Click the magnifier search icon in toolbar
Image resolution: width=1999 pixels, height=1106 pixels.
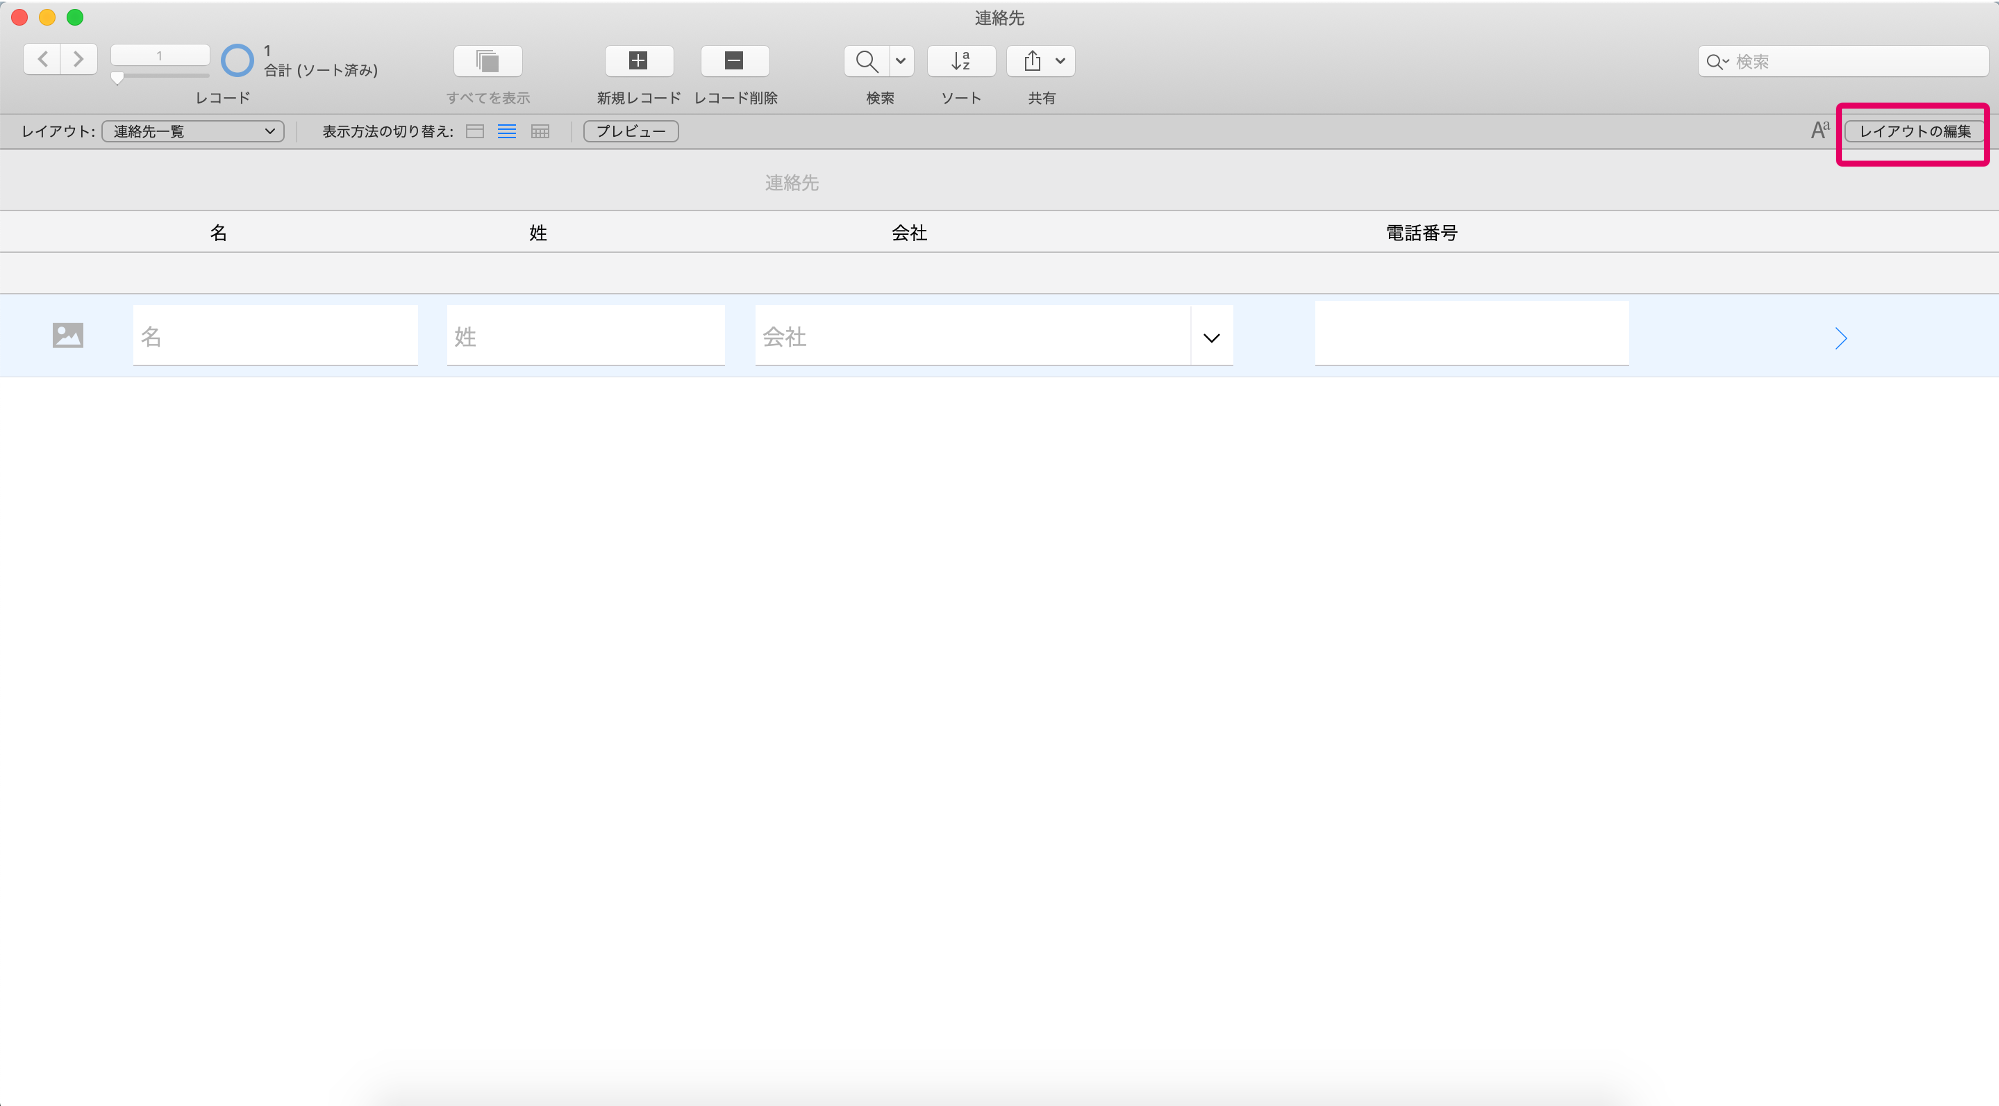(866, 61)
